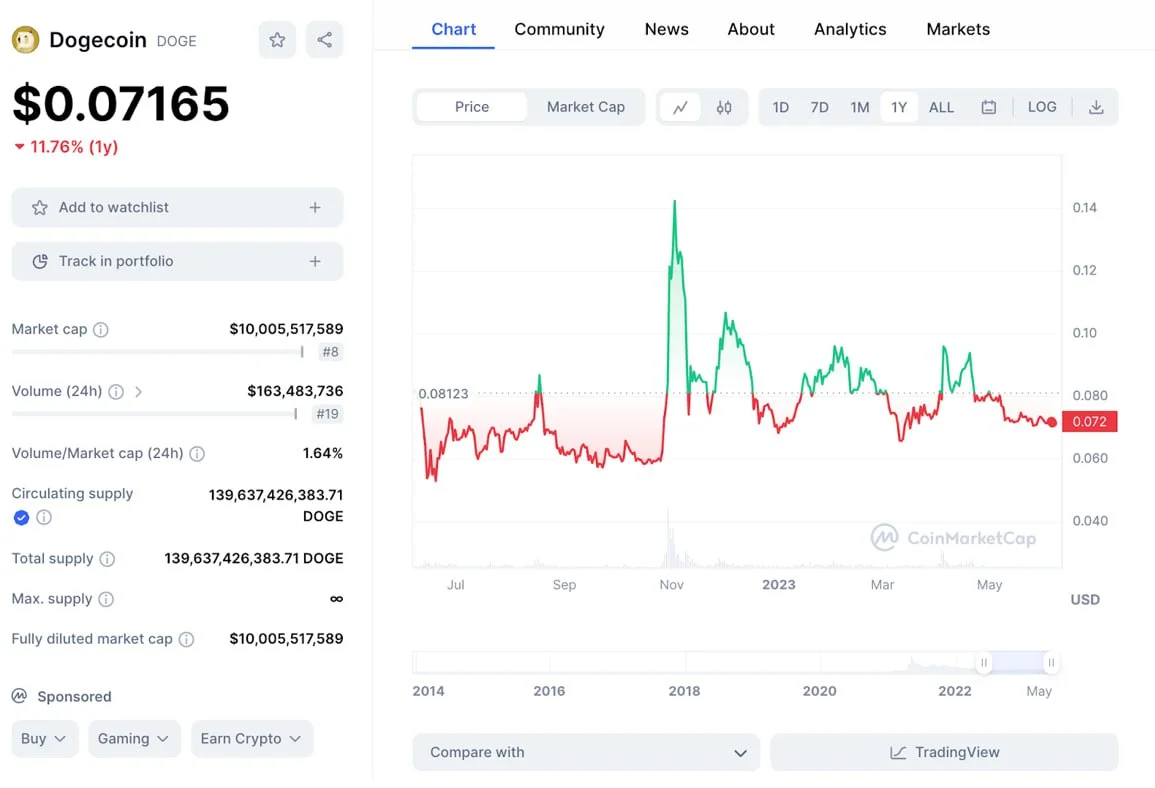Open Gaming dropdown
The image size is (1155, 788).
[134, 739]
